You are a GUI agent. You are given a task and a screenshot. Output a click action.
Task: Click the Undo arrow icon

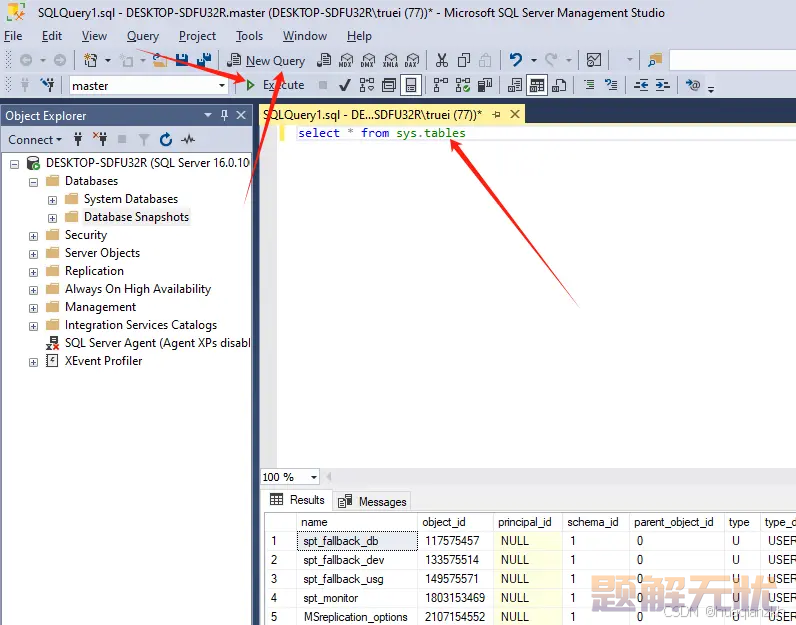pos(516,60)
